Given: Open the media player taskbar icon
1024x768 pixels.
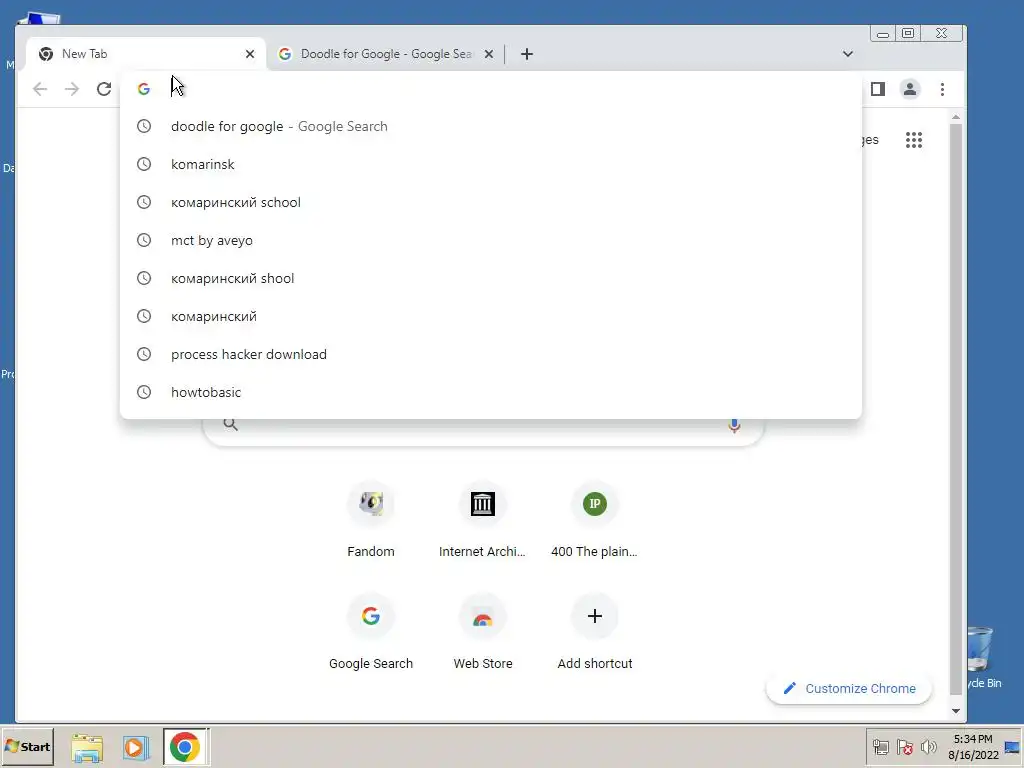Looking at the screenshot, I should (135, 747).
